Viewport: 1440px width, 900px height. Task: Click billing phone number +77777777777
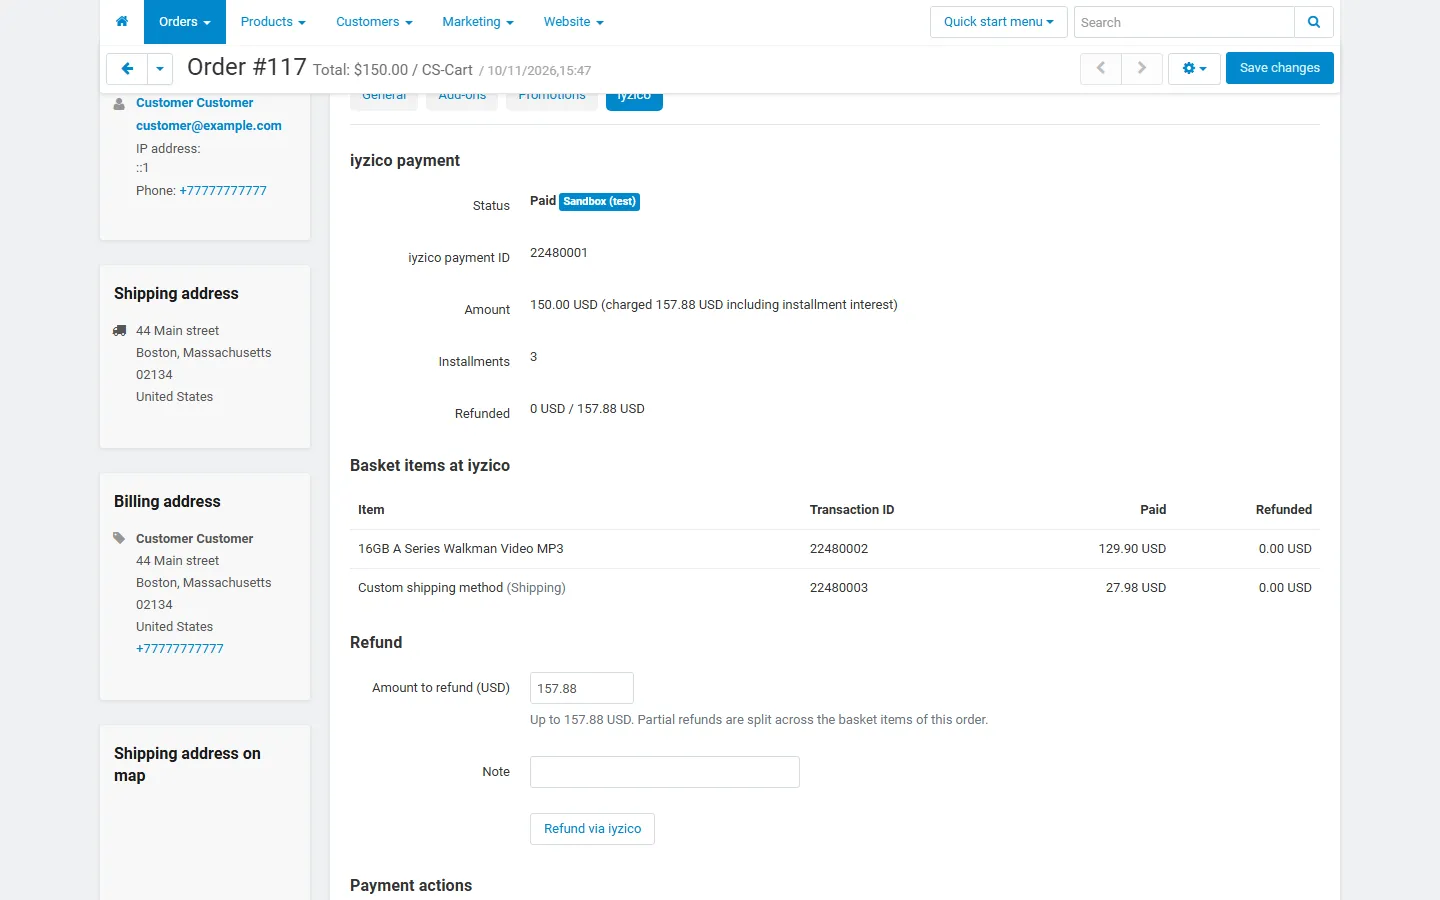coord(180,649)
